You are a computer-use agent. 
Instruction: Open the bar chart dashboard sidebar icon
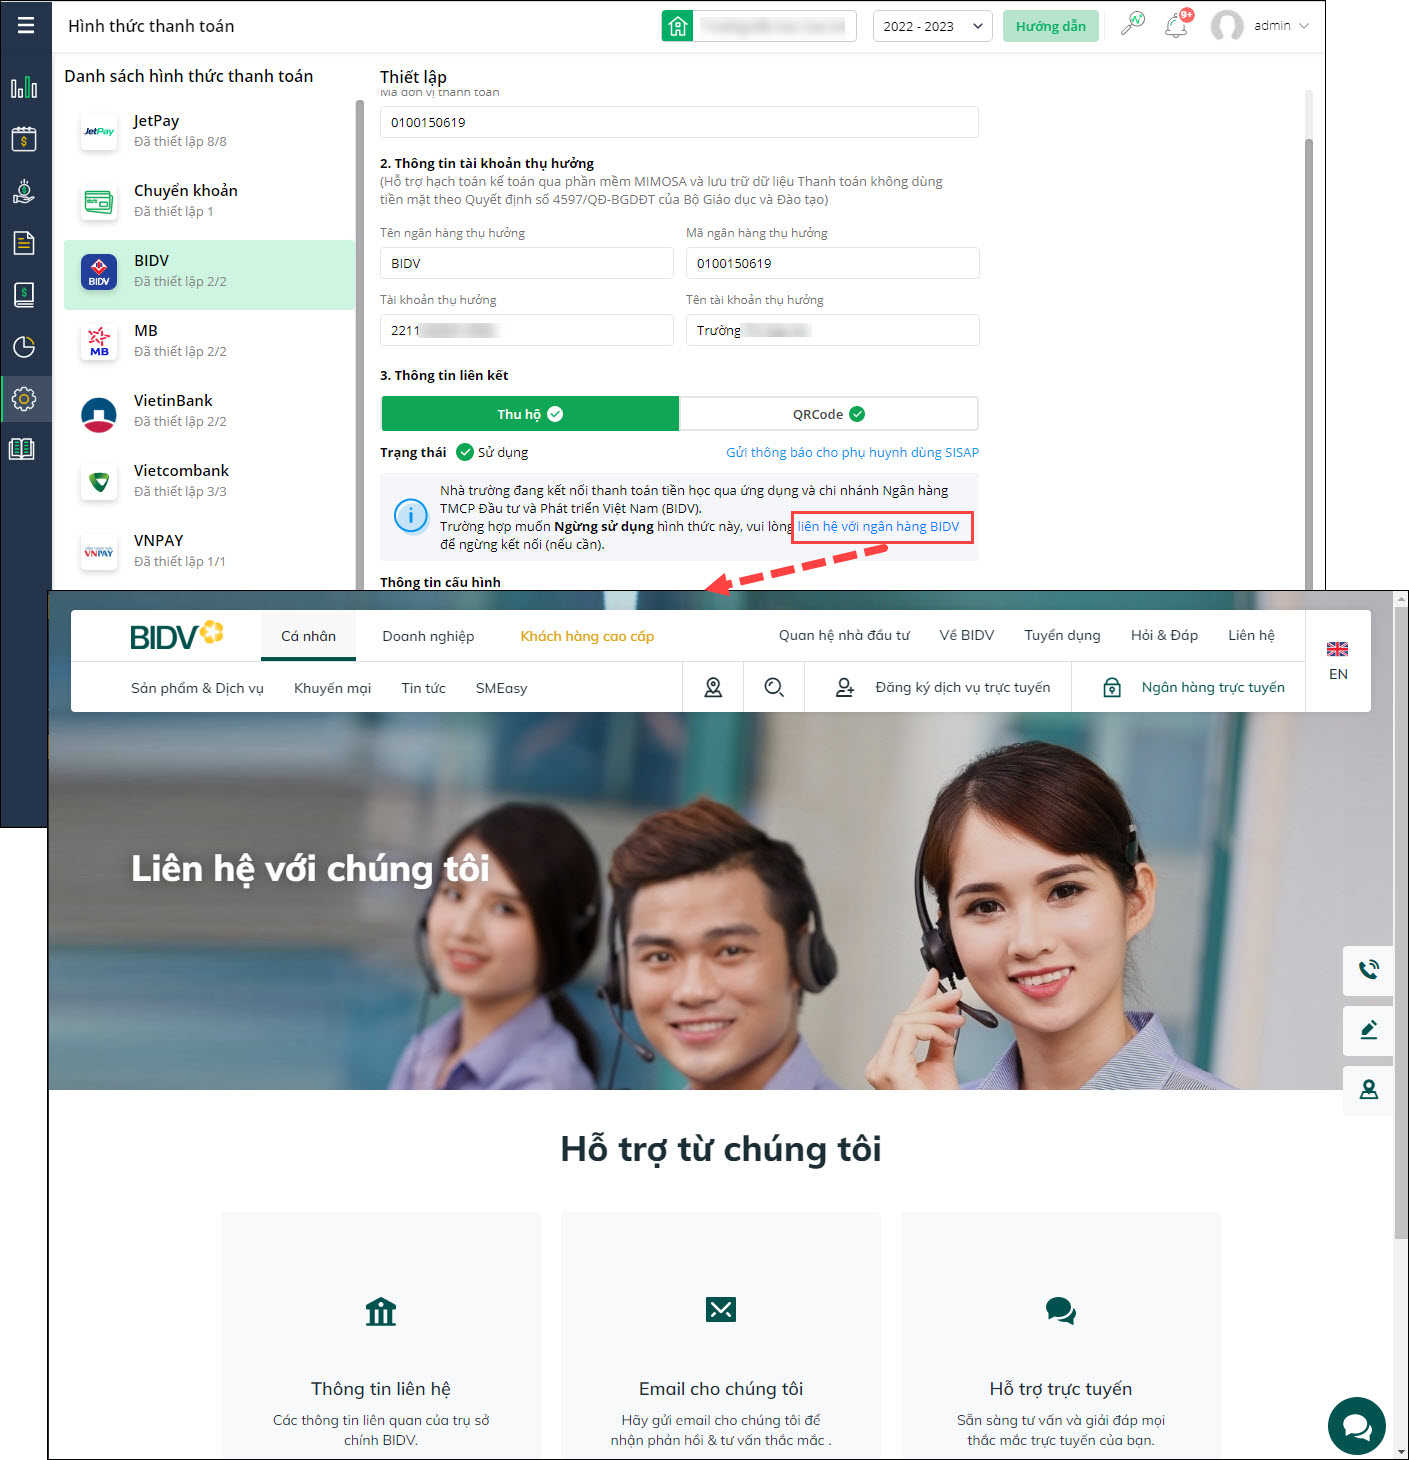point(24,88)
